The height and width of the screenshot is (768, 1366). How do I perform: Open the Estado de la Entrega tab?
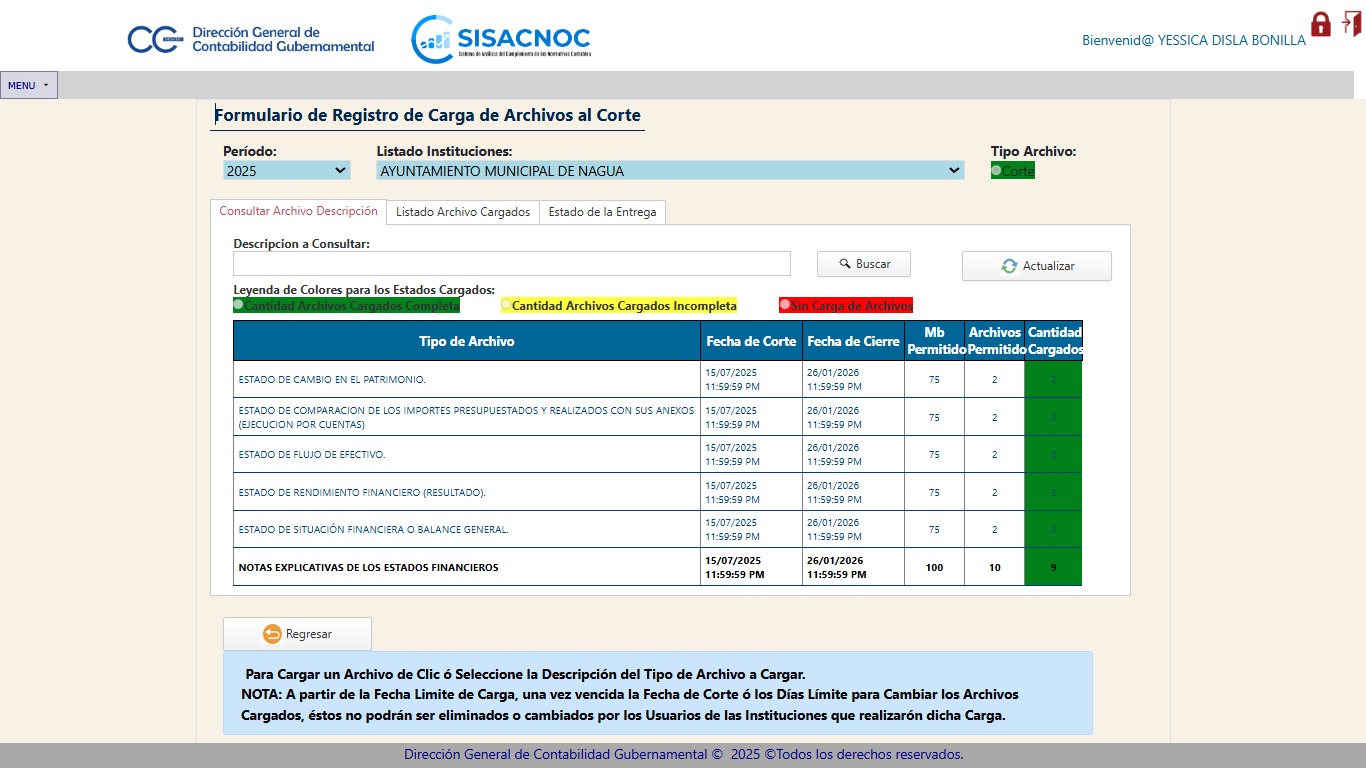(602, 212)
